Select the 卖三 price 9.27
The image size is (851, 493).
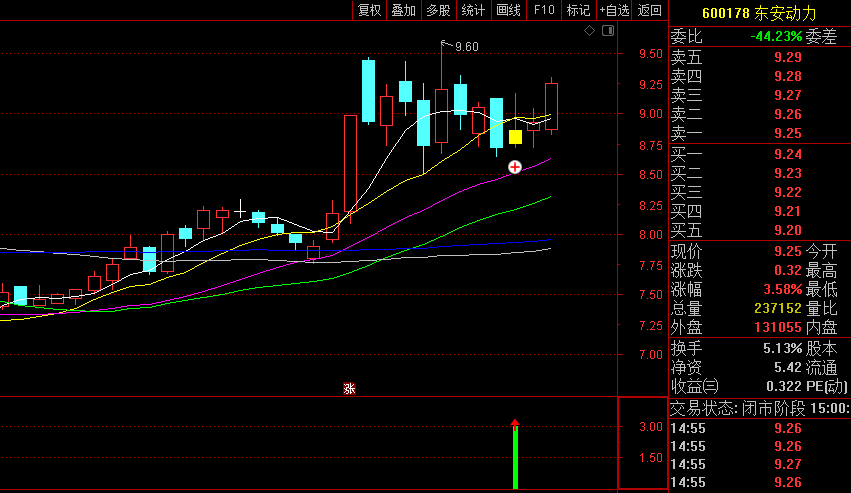click(x=788, y=95)
